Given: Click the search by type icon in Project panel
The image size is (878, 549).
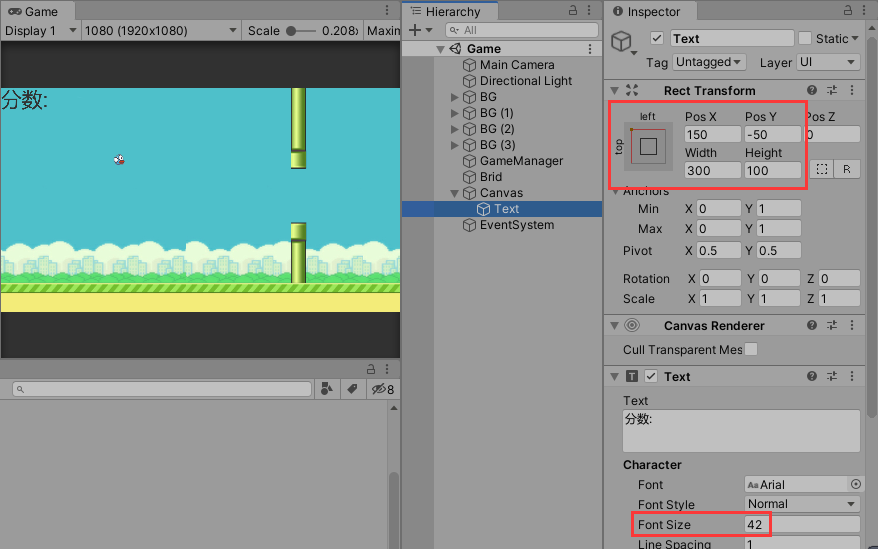Looking at the screenshot, I should click(x=326, y=389).
